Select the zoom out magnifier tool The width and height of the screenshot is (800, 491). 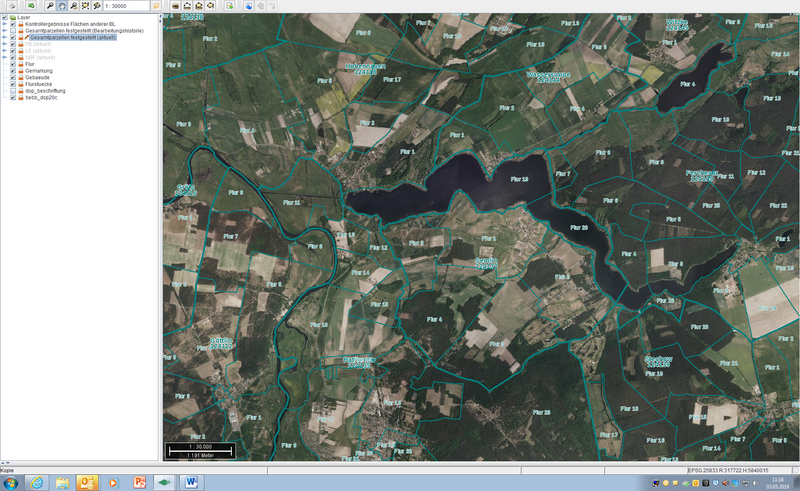73,6
